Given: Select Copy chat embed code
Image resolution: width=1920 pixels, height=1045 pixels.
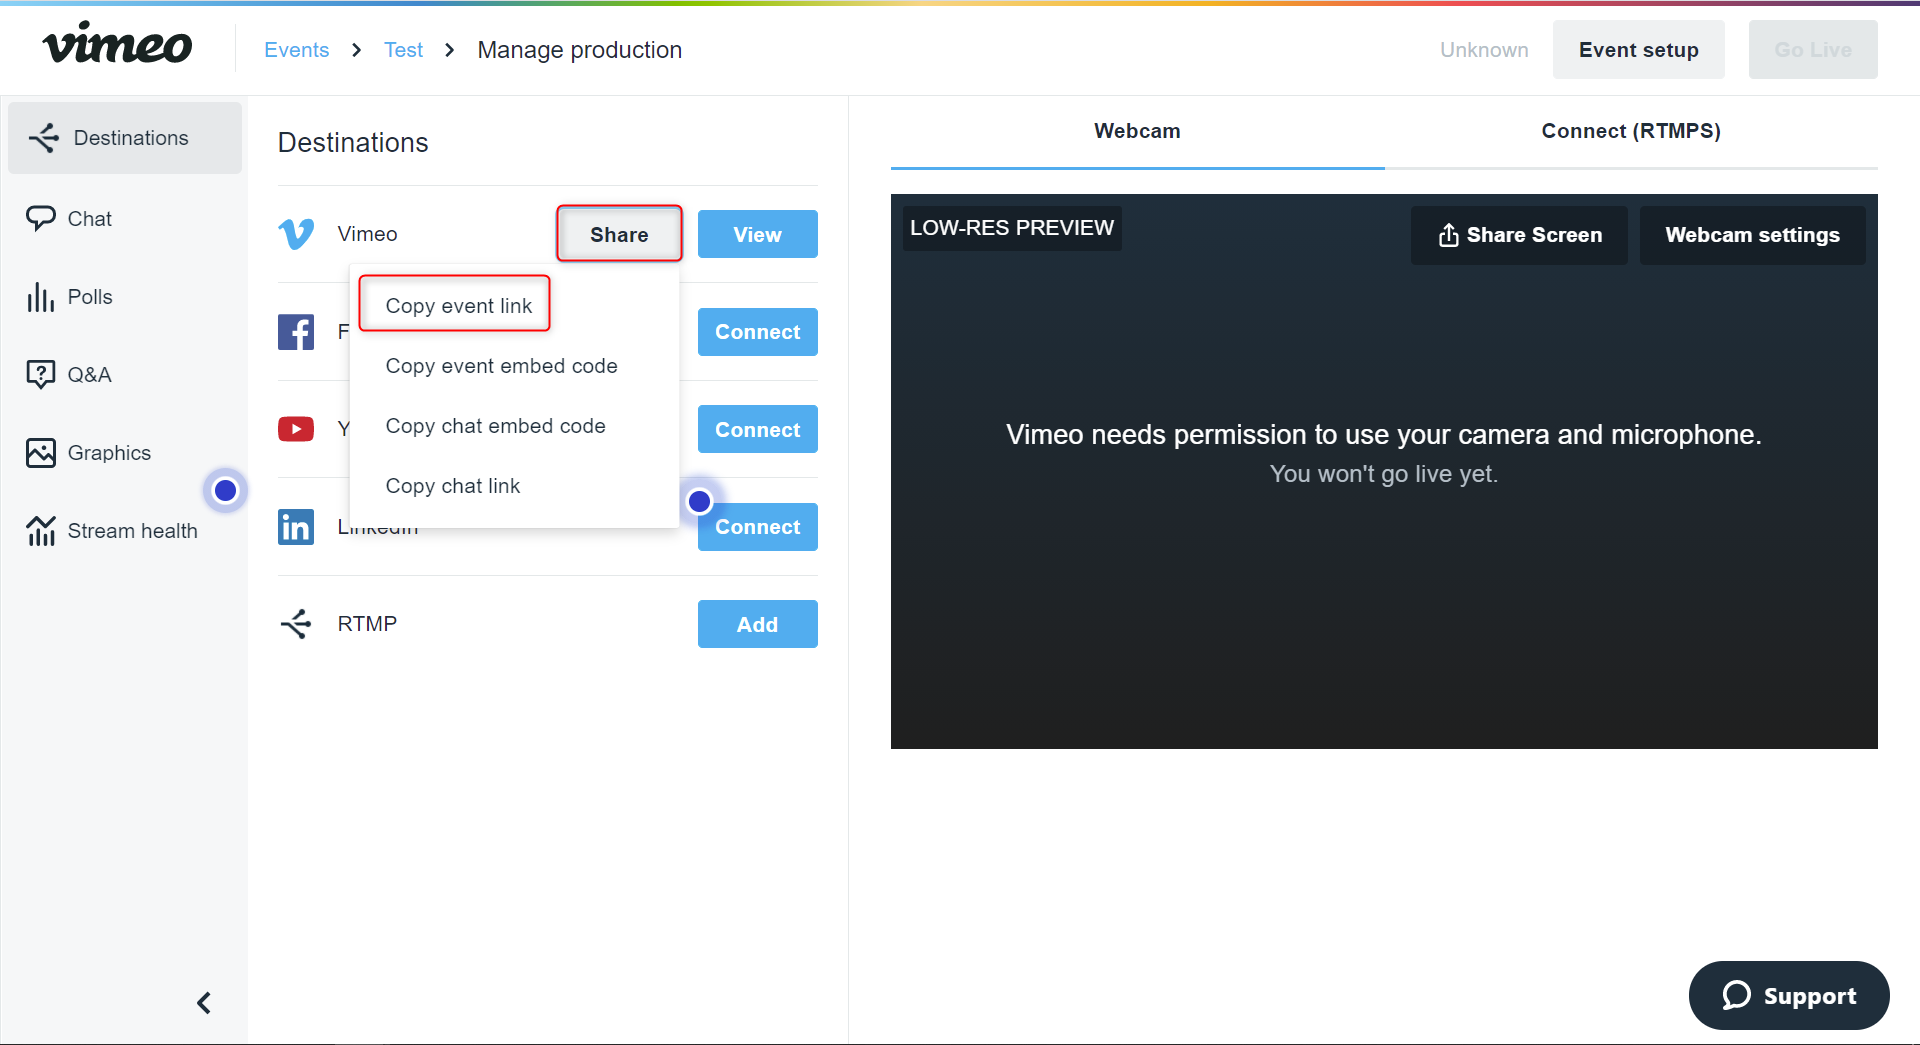Looking at the screenshot, I should (496, 426).
